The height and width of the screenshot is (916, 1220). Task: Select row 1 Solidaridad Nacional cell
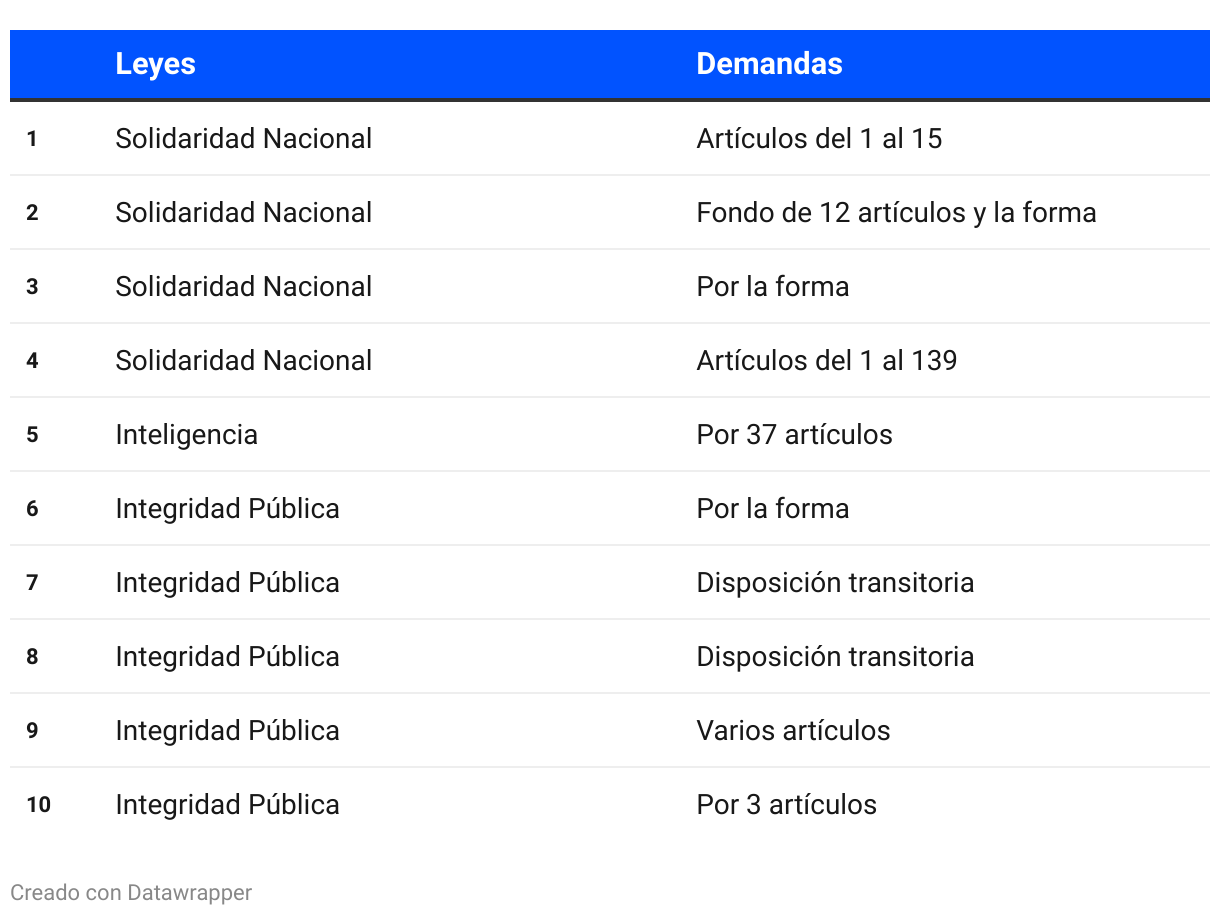(243, 138)
